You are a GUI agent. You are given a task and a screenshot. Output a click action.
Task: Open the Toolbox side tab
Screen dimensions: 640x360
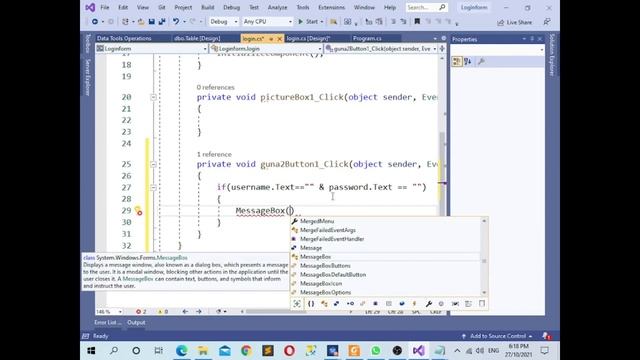click(x=87, y=43)
